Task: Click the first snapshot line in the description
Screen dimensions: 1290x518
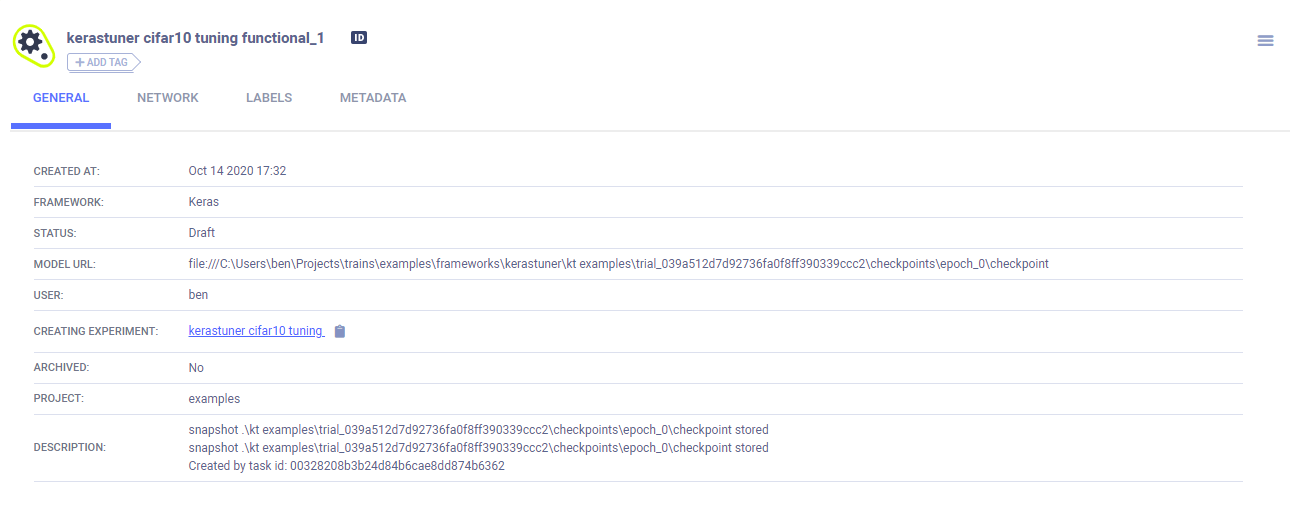Action: tap(478, 430)
